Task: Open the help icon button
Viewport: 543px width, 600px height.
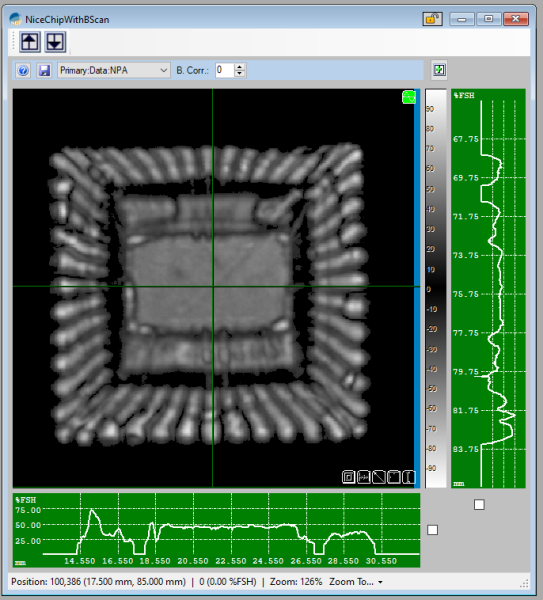Action: (x=23, y=70)
